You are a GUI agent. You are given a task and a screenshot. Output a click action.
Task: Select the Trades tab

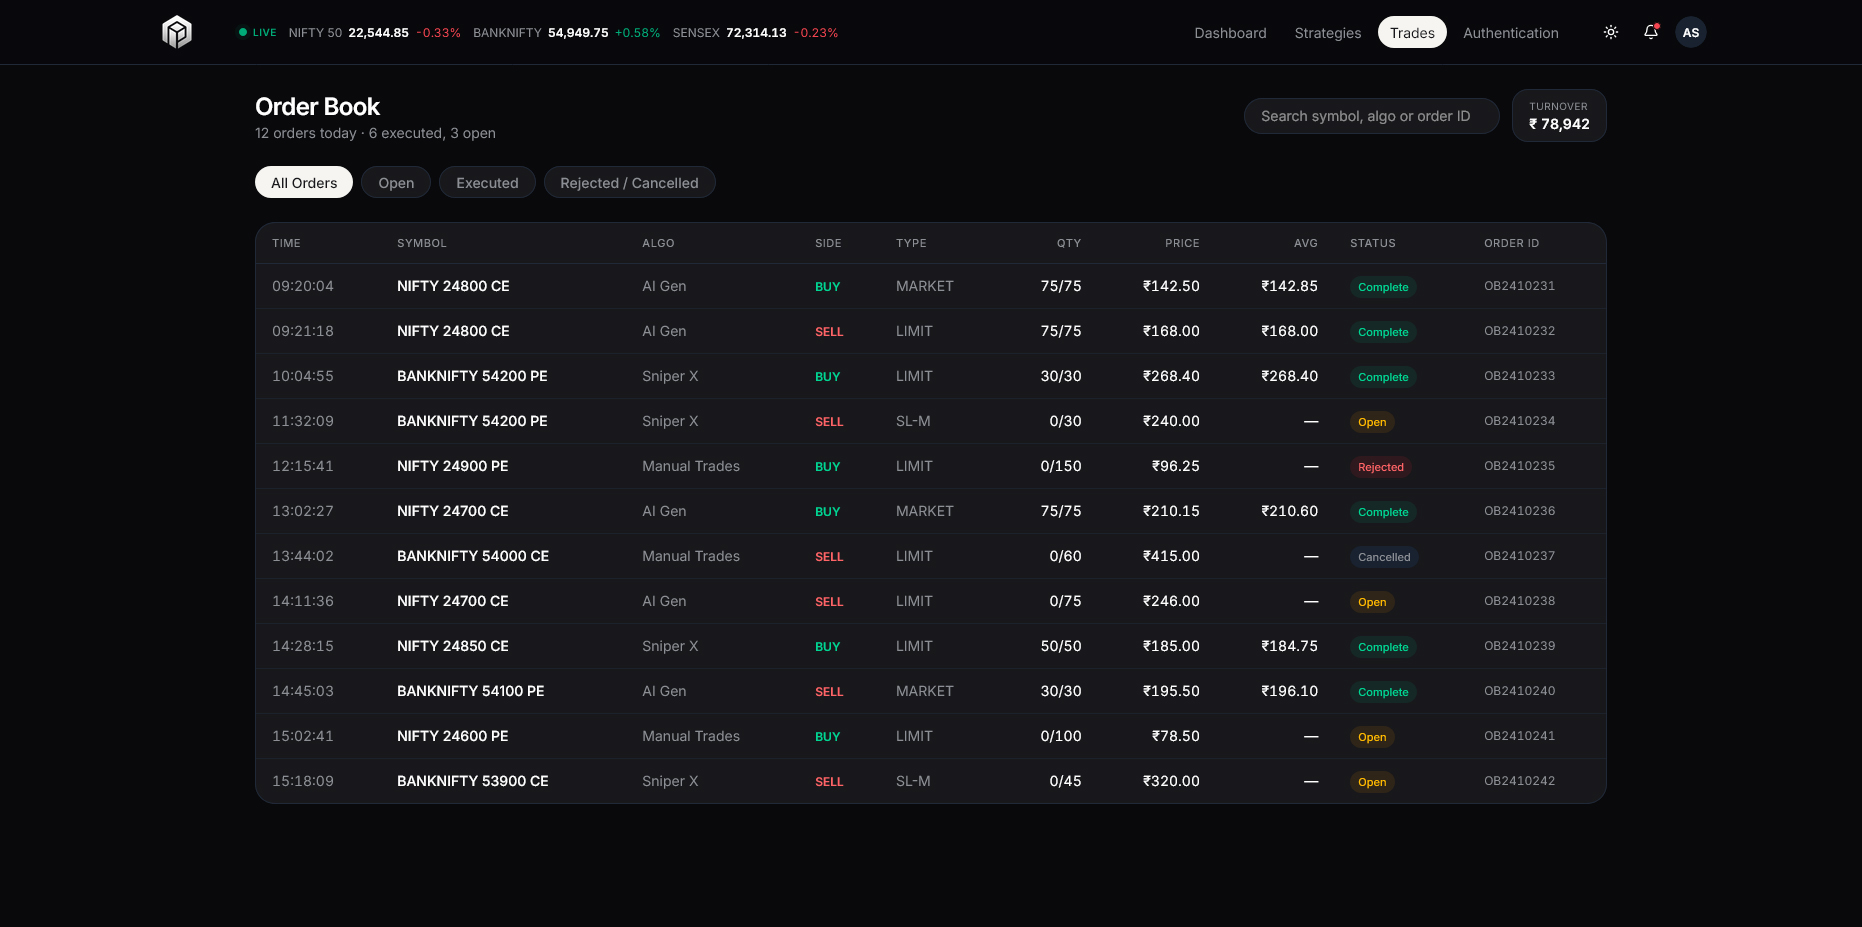pyautogui.click(x=1412, y=33)
